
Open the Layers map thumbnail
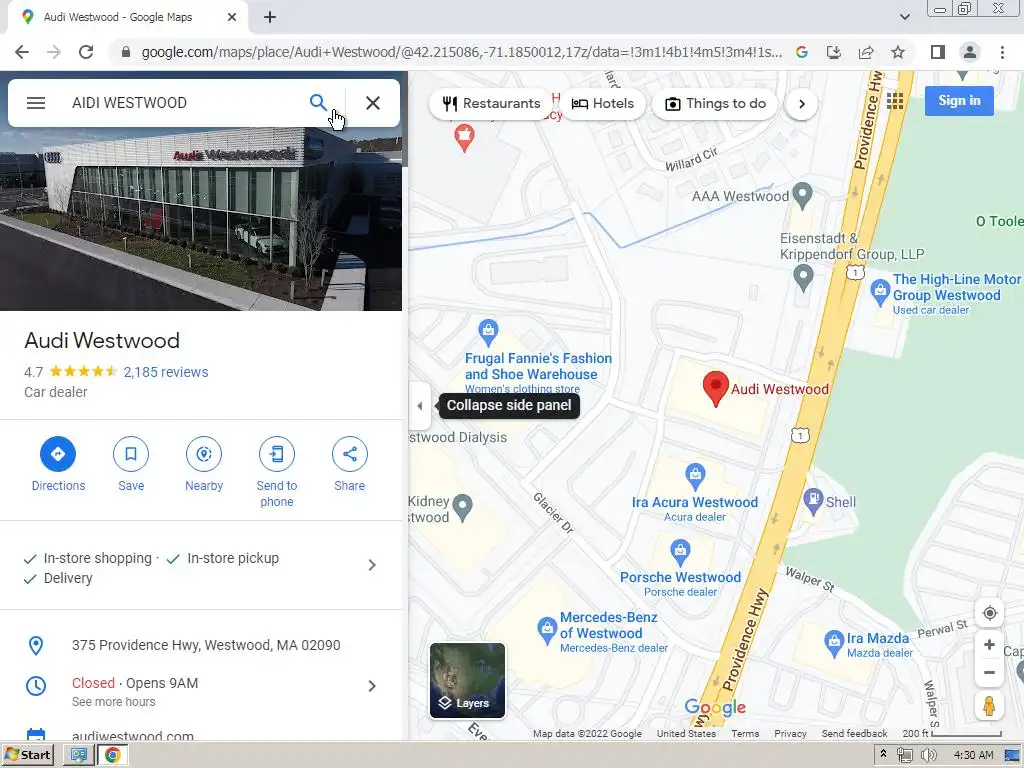(x=467, y=680)
